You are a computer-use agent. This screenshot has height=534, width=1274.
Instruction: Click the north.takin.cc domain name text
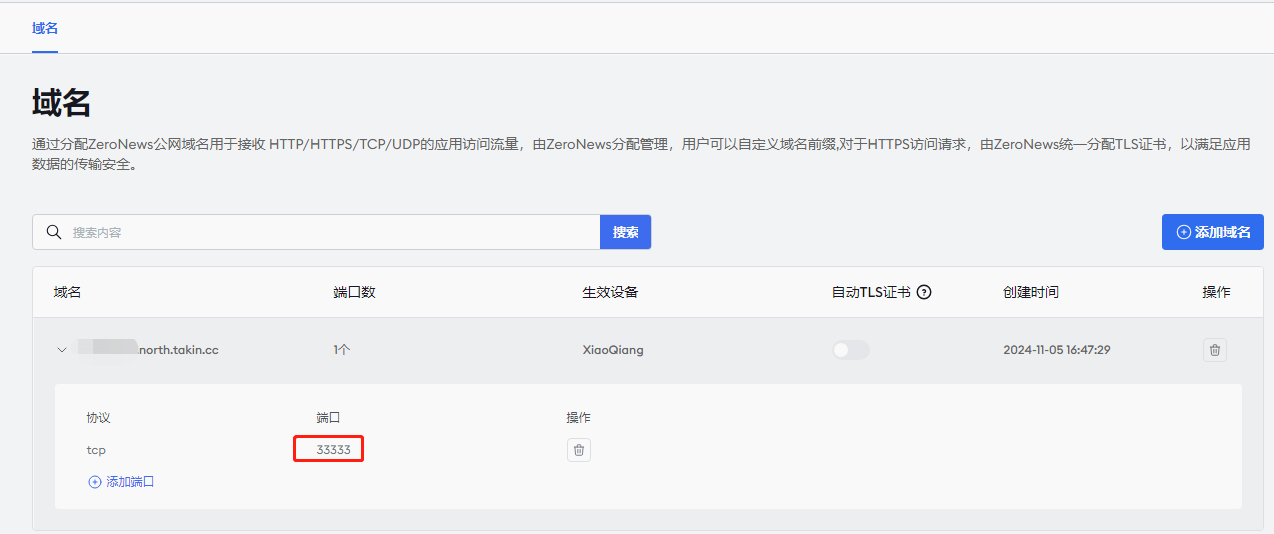pos(179,350)
